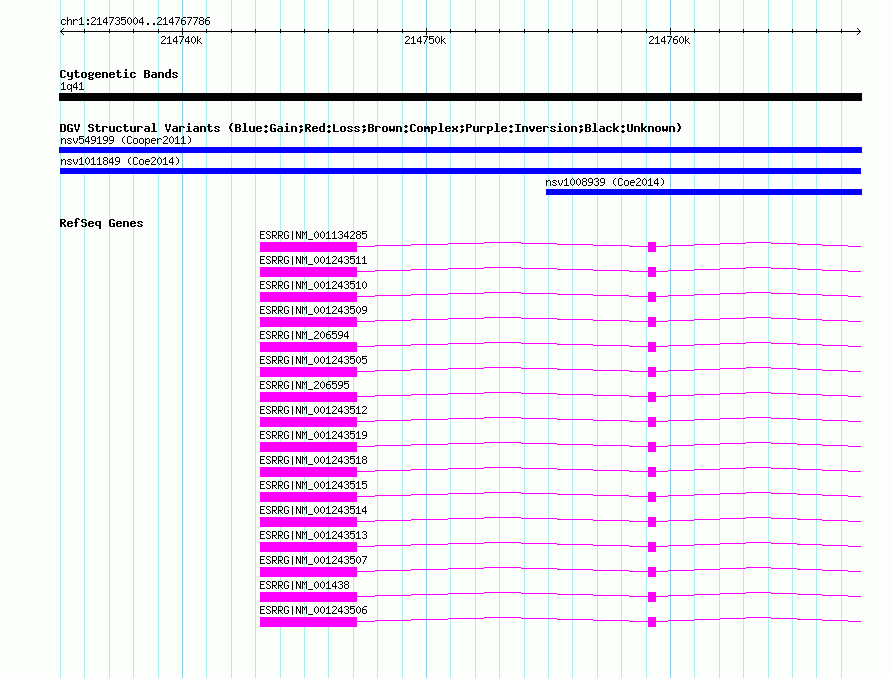Click the large exon of NM_001438

point(308,597)
